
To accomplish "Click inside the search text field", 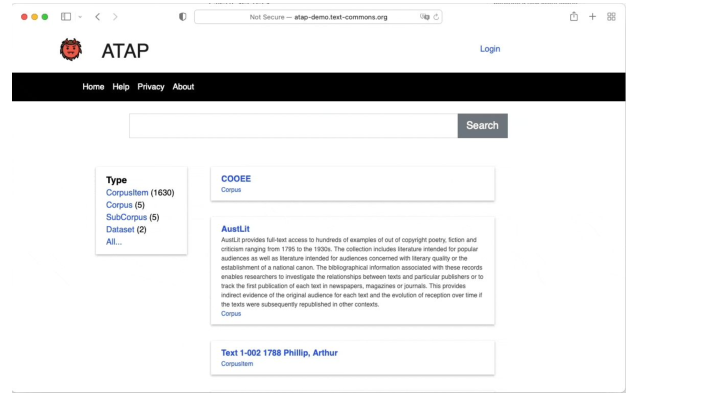I will [x=293, y=126].
